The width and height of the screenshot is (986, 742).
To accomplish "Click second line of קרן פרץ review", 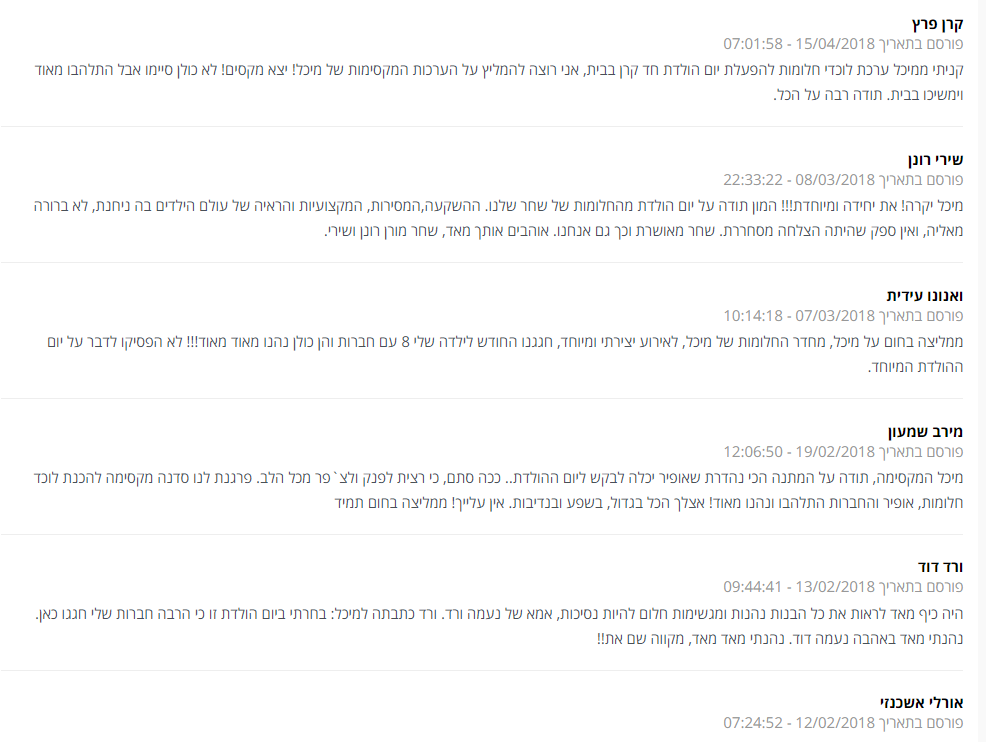I will coord(868,95).
